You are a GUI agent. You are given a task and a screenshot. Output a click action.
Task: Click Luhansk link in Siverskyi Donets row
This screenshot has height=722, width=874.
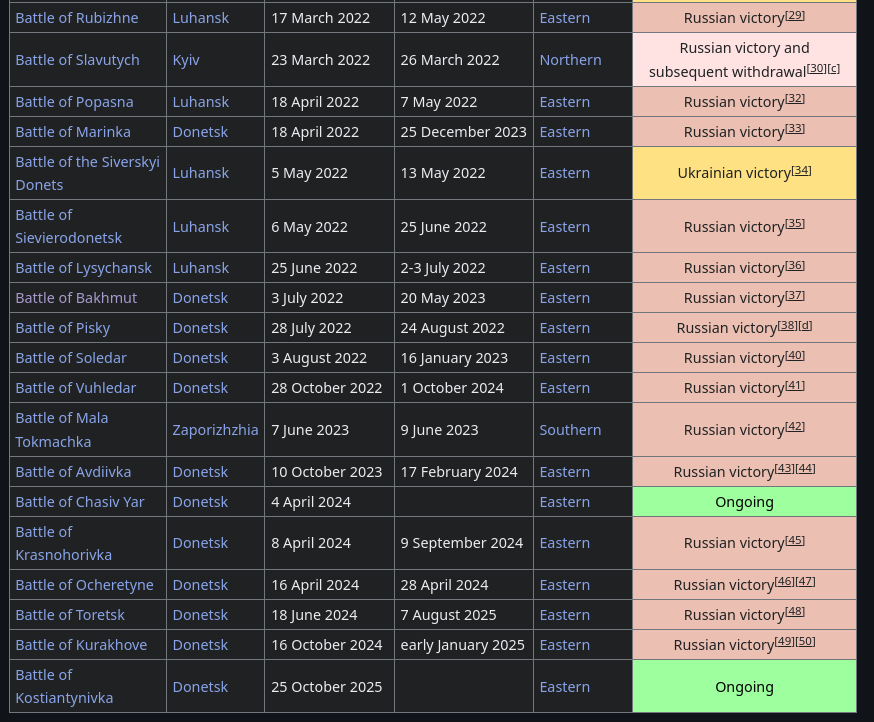[201, 173]
